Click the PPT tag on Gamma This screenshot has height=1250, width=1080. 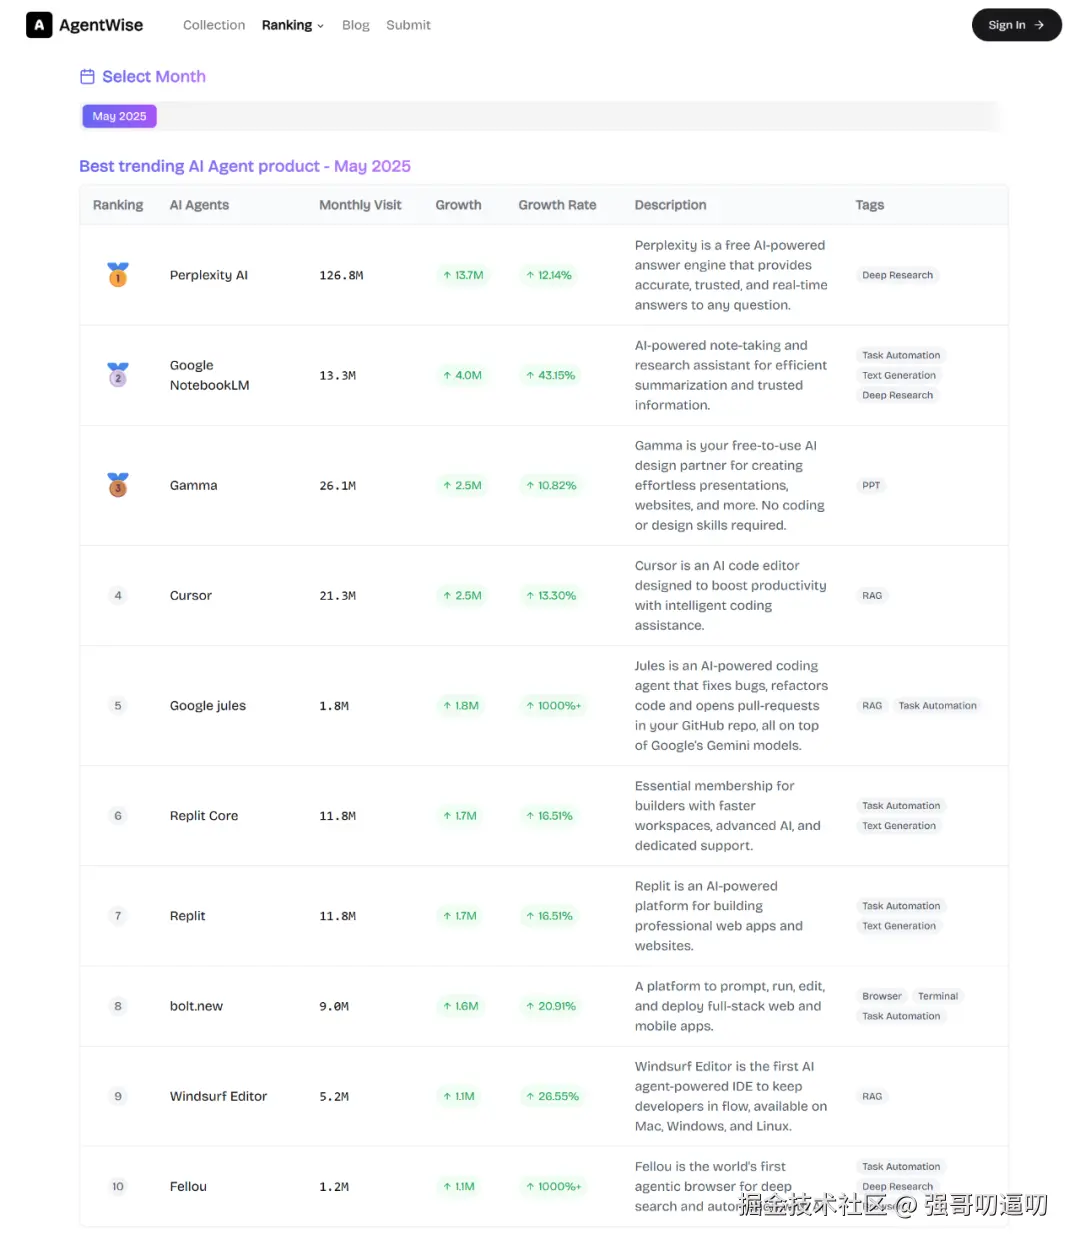coord(871,486)
